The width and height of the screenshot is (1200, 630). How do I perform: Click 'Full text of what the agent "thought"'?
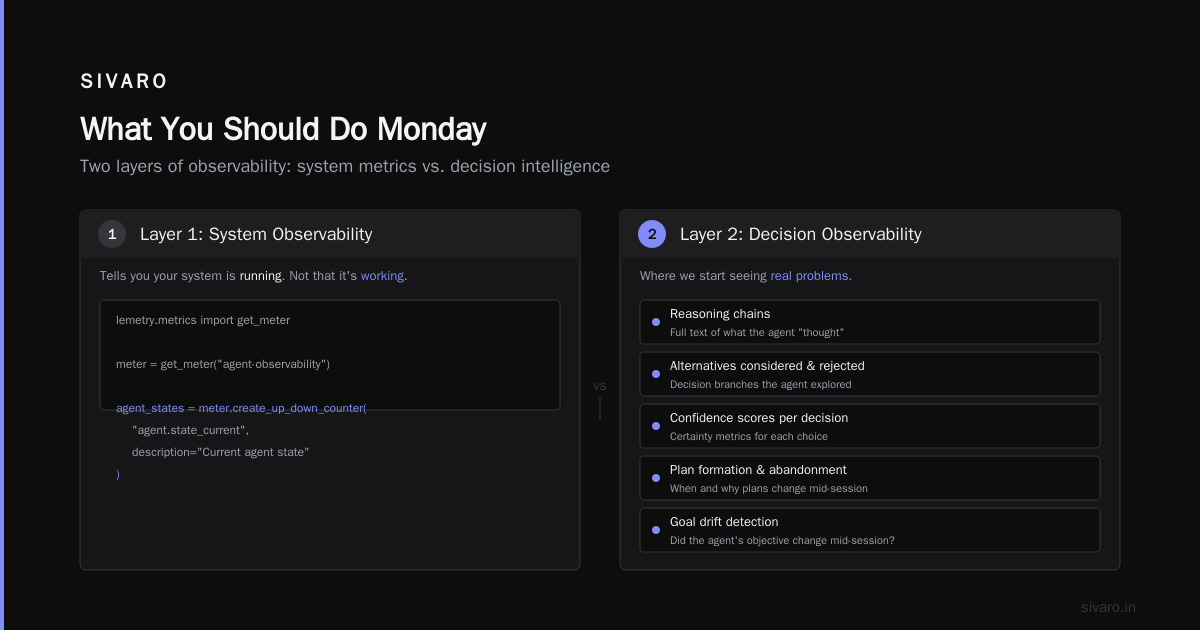tap(757, 332)
